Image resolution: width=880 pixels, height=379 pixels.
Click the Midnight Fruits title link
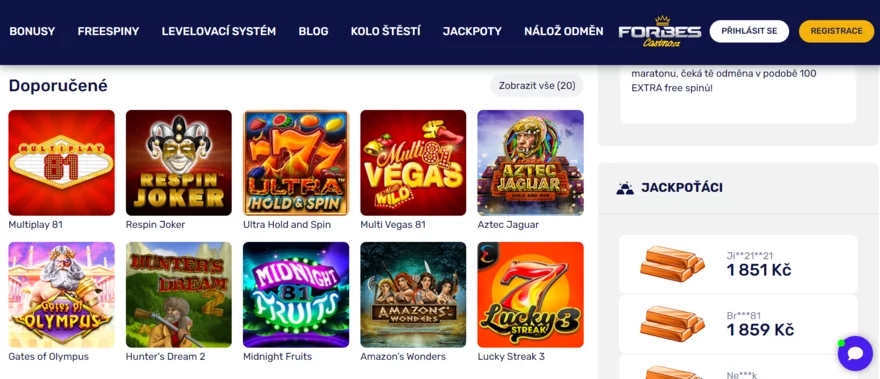[277, 357]
